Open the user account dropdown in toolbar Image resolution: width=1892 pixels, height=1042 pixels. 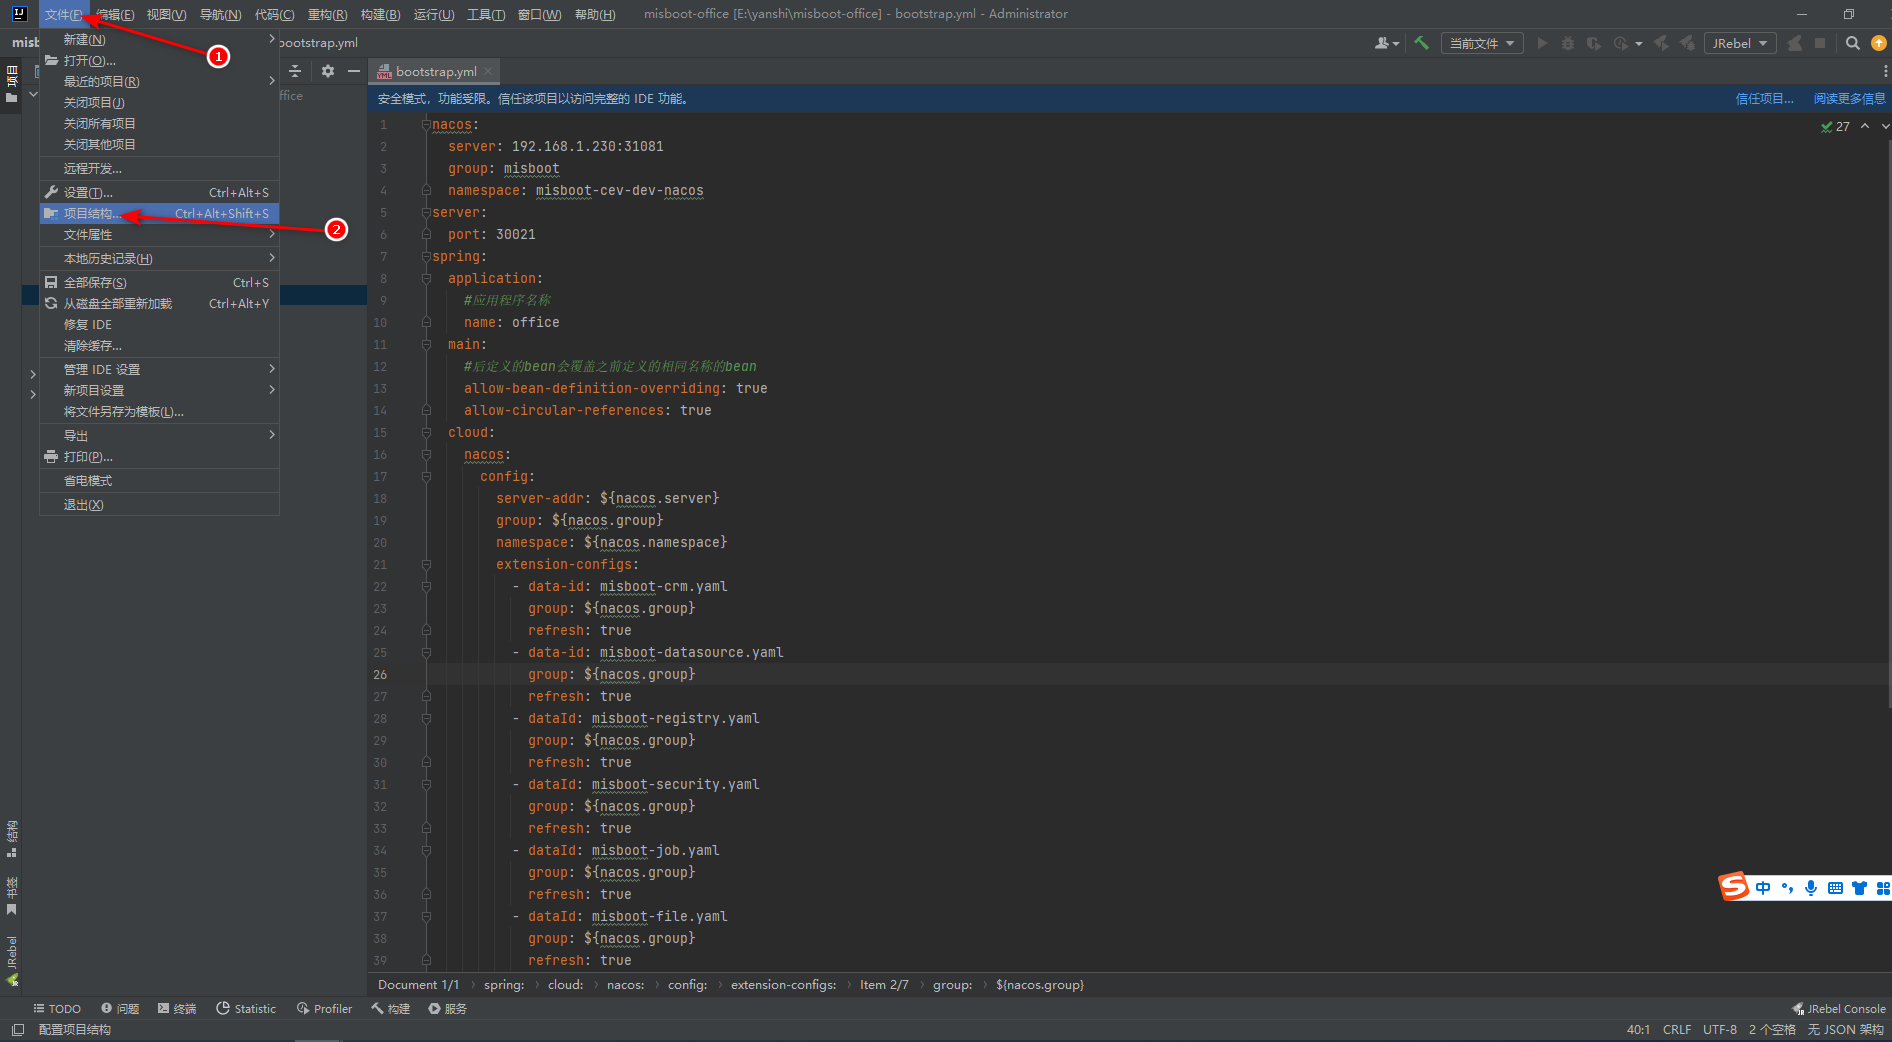pos(1386,43)
